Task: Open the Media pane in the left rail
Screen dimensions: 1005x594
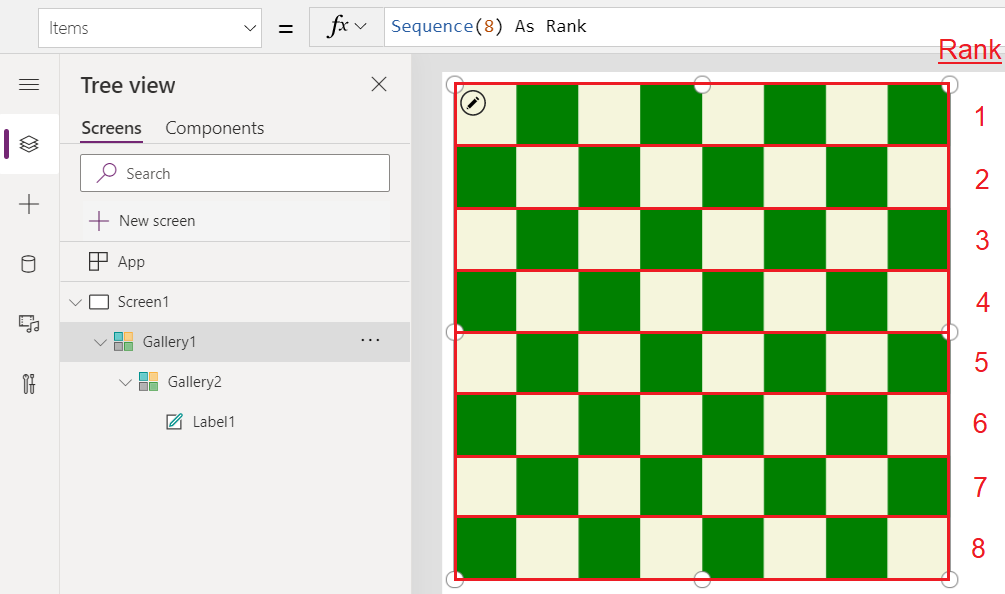Action: tap(29, 323)
